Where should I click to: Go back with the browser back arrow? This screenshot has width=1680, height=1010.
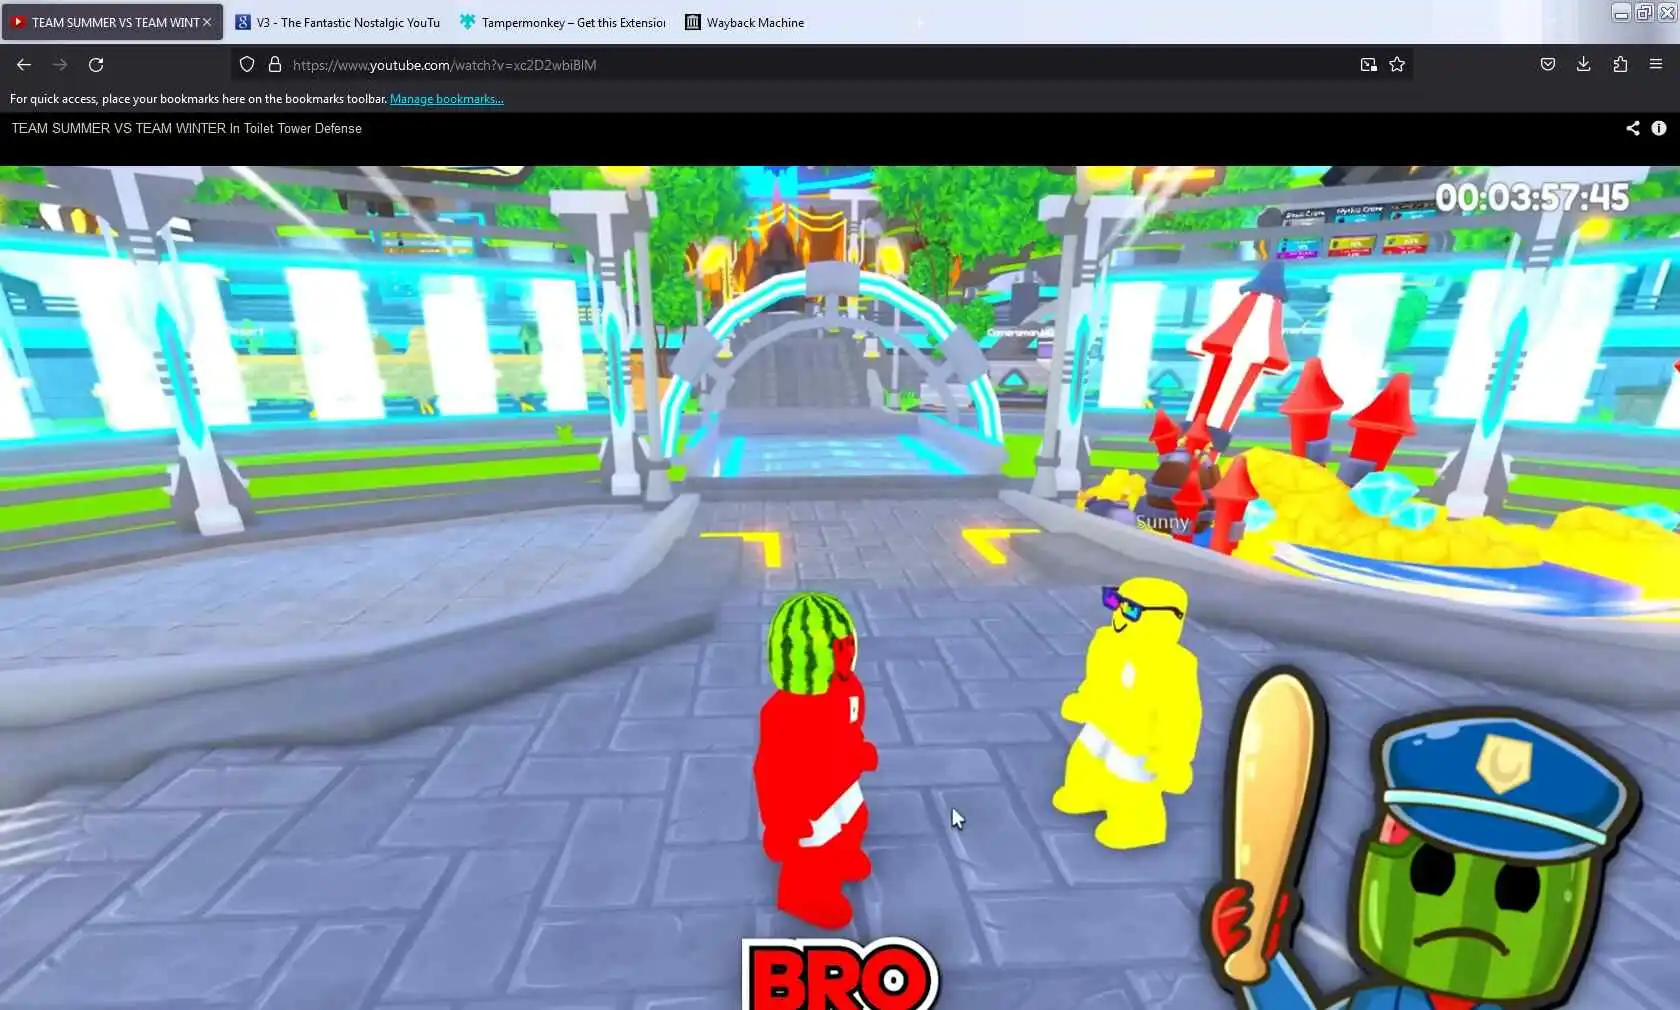coord(24,64)
